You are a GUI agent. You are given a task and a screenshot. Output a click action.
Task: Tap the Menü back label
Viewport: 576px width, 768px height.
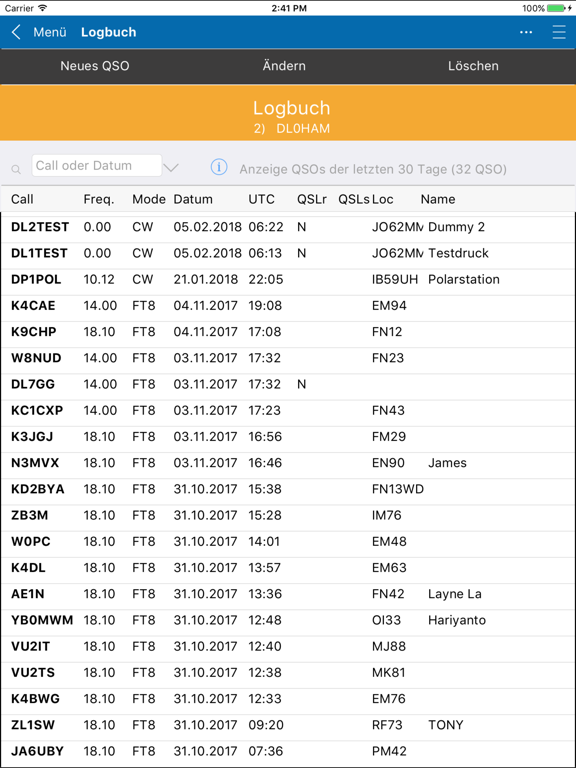click(x=50, y=32)
